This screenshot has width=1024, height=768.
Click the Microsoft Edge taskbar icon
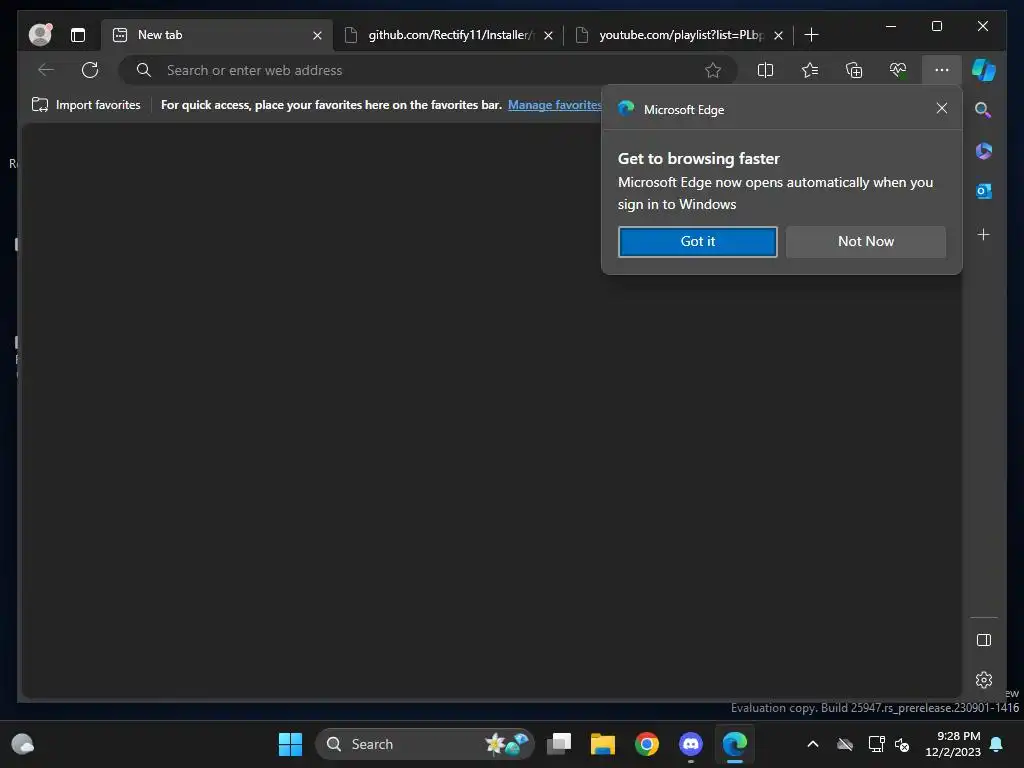735,744
